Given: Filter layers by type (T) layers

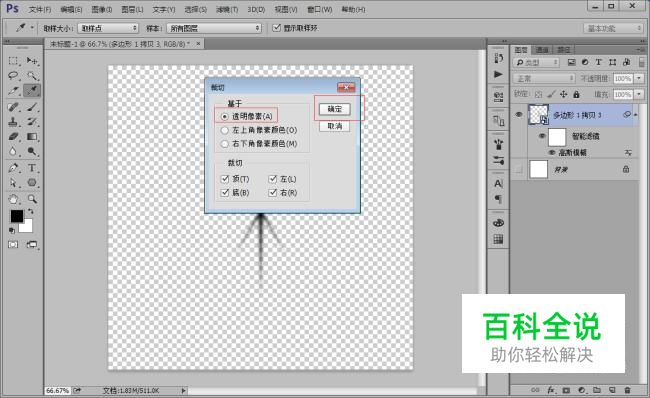Looking at the screenshot, I should (x=599, y=62).
